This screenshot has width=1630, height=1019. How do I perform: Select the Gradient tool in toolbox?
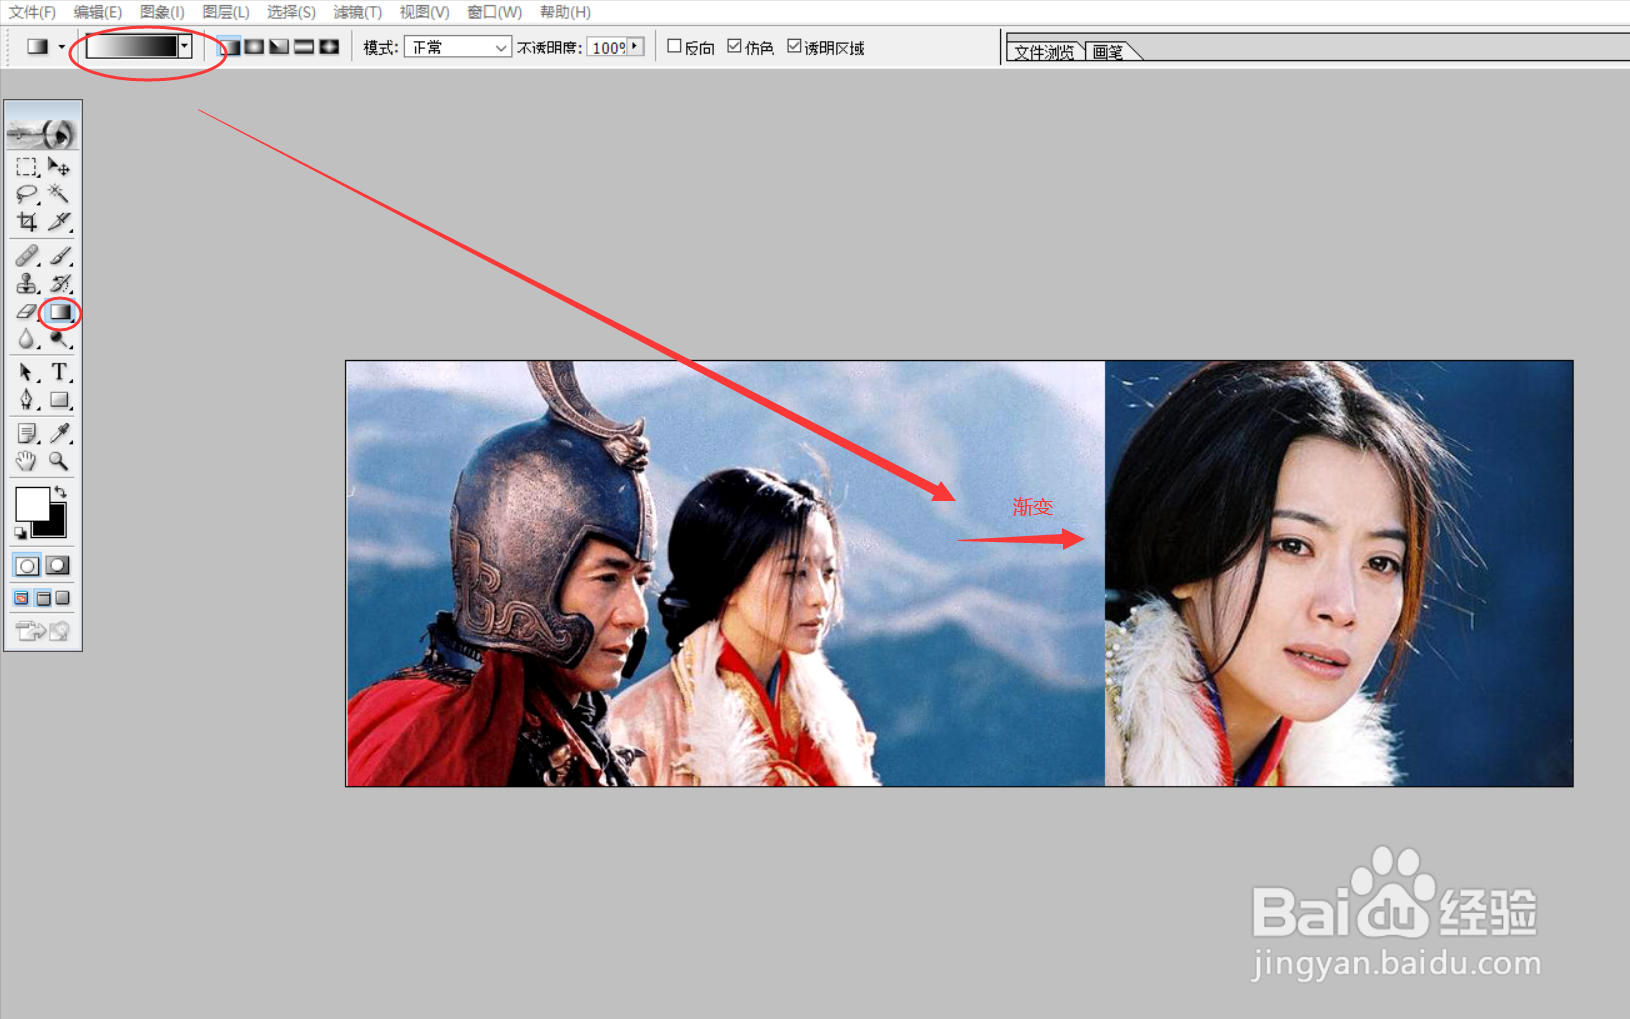click(60, 312)
